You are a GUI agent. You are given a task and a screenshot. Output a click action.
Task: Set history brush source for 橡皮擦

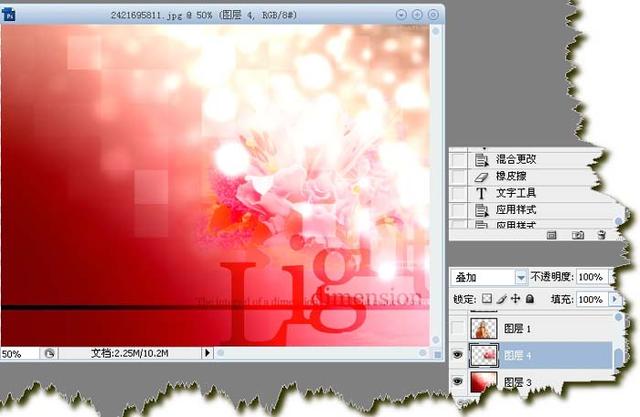[x=458, y=176]
